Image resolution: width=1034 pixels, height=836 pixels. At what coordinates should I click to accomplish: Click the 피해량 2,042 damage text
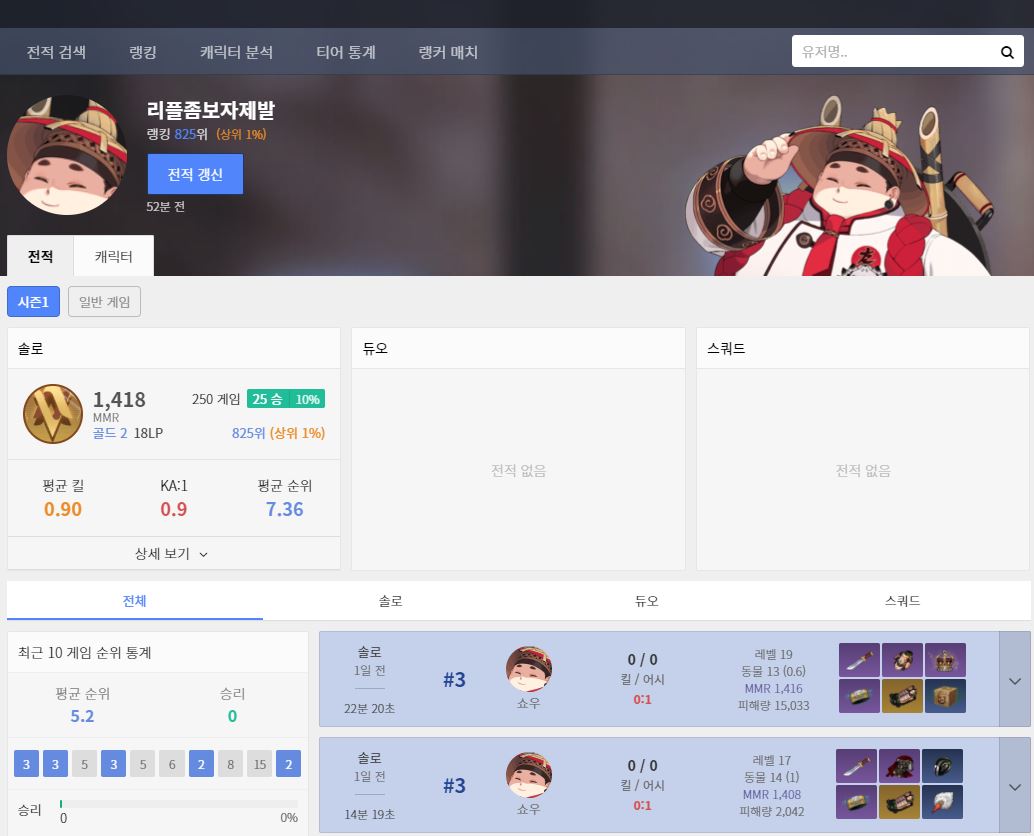[x=772, y=812]
